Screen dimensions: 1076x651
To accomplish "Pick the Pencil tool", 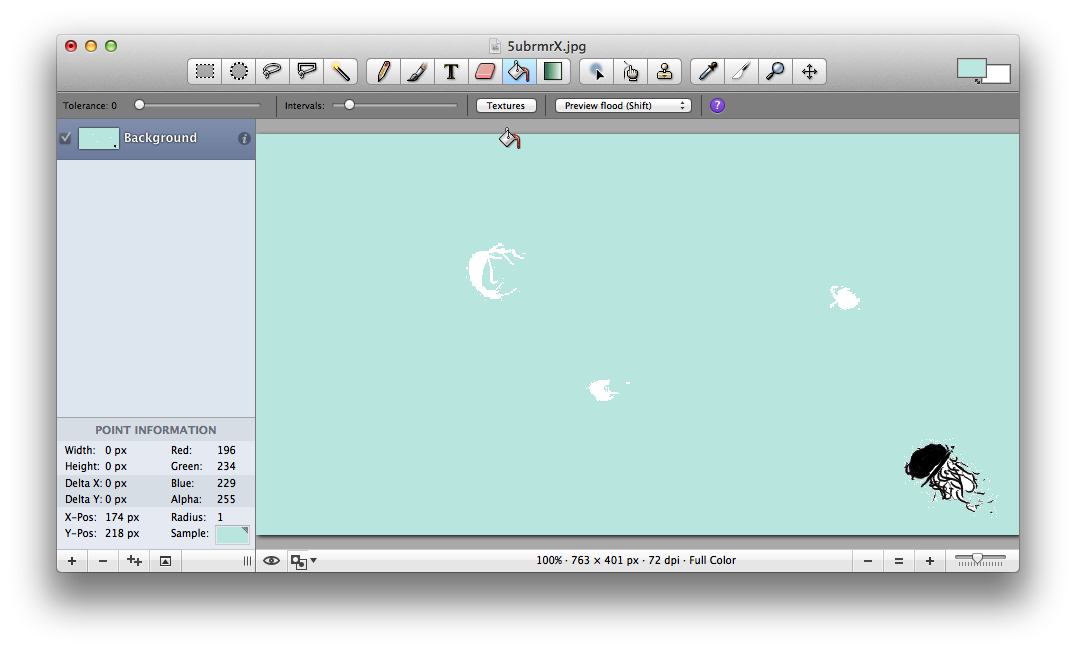I will pos(383,71).
